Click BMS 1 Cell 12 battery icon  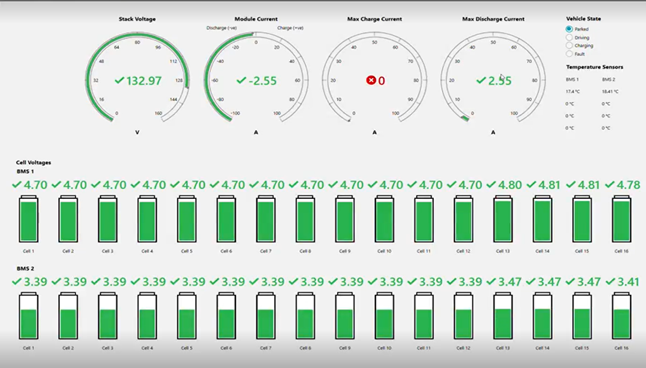coord(463,219)
